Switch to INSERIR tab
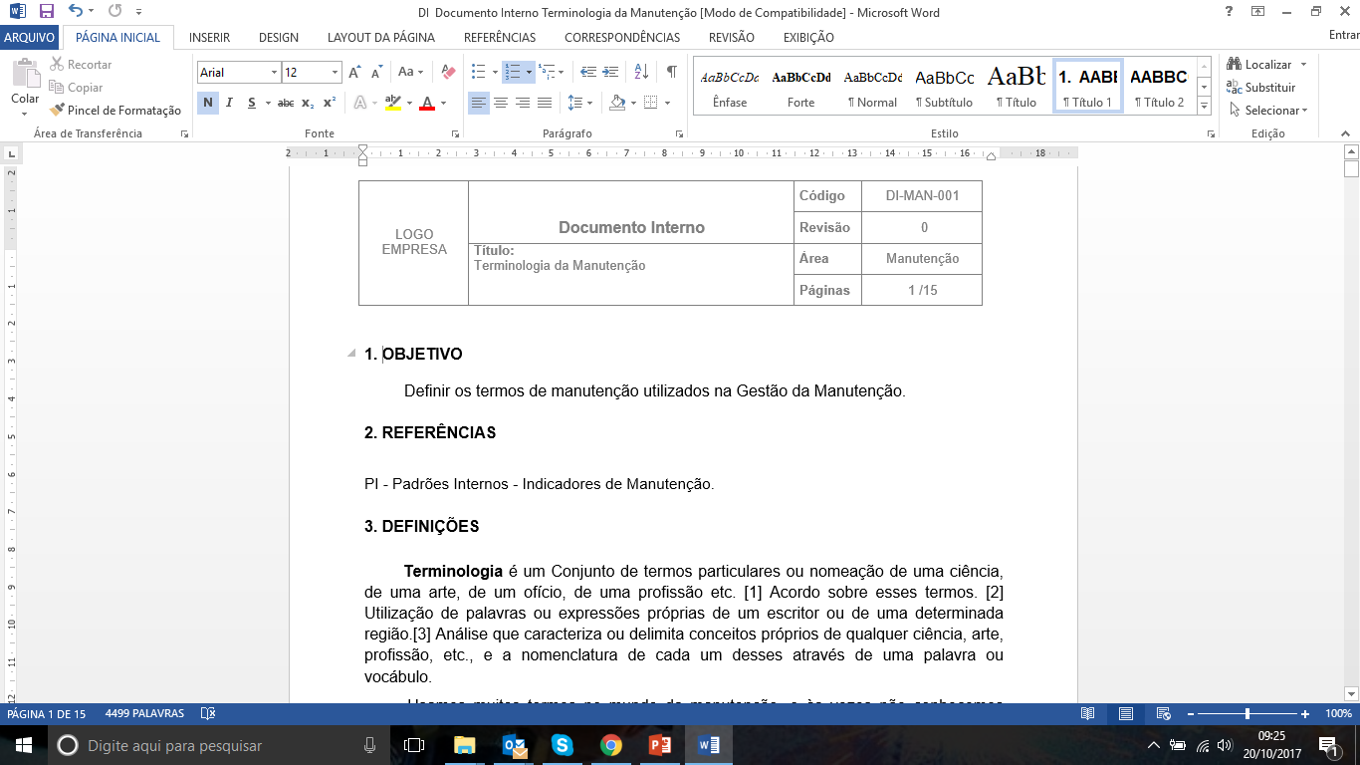The image size is (1360, 765). click(x=209, y=37)
